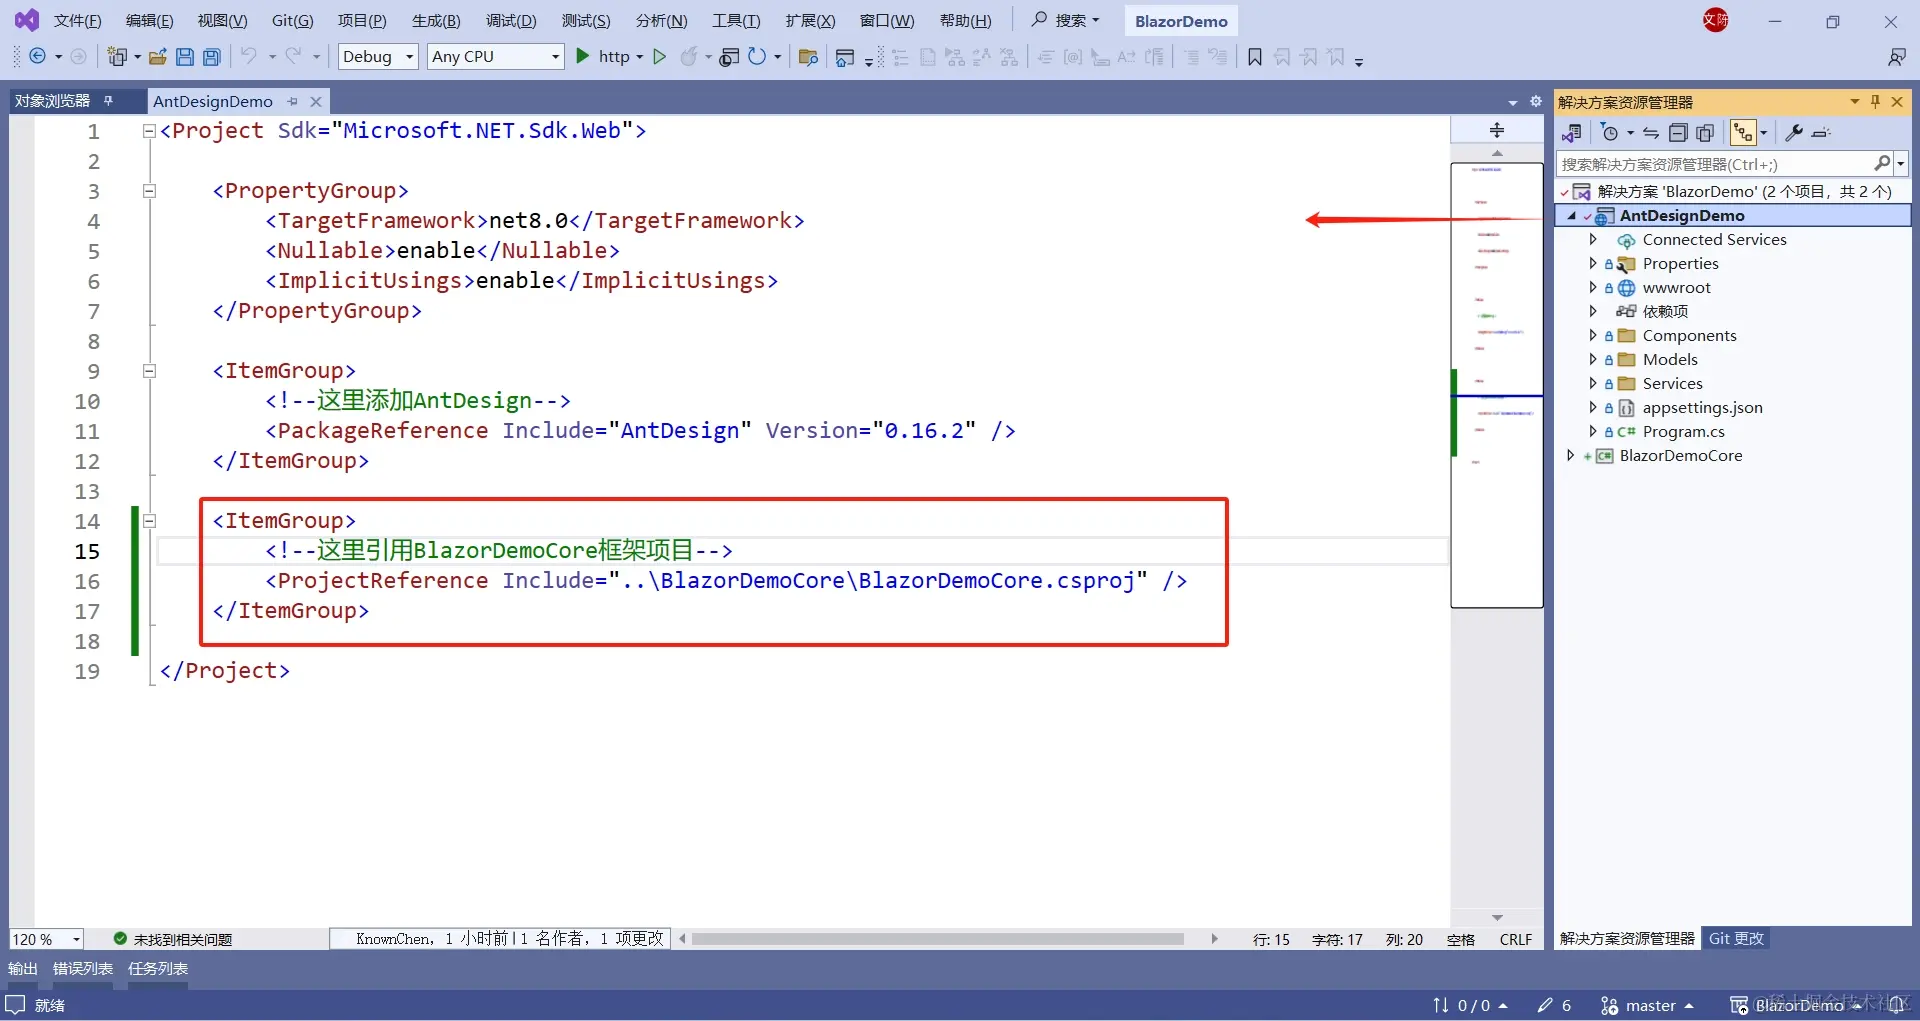Screen dimensions: 1920x1021
Task: Collapse the ItemGroup outline on line 14
Action: click(x=149, y=521)
